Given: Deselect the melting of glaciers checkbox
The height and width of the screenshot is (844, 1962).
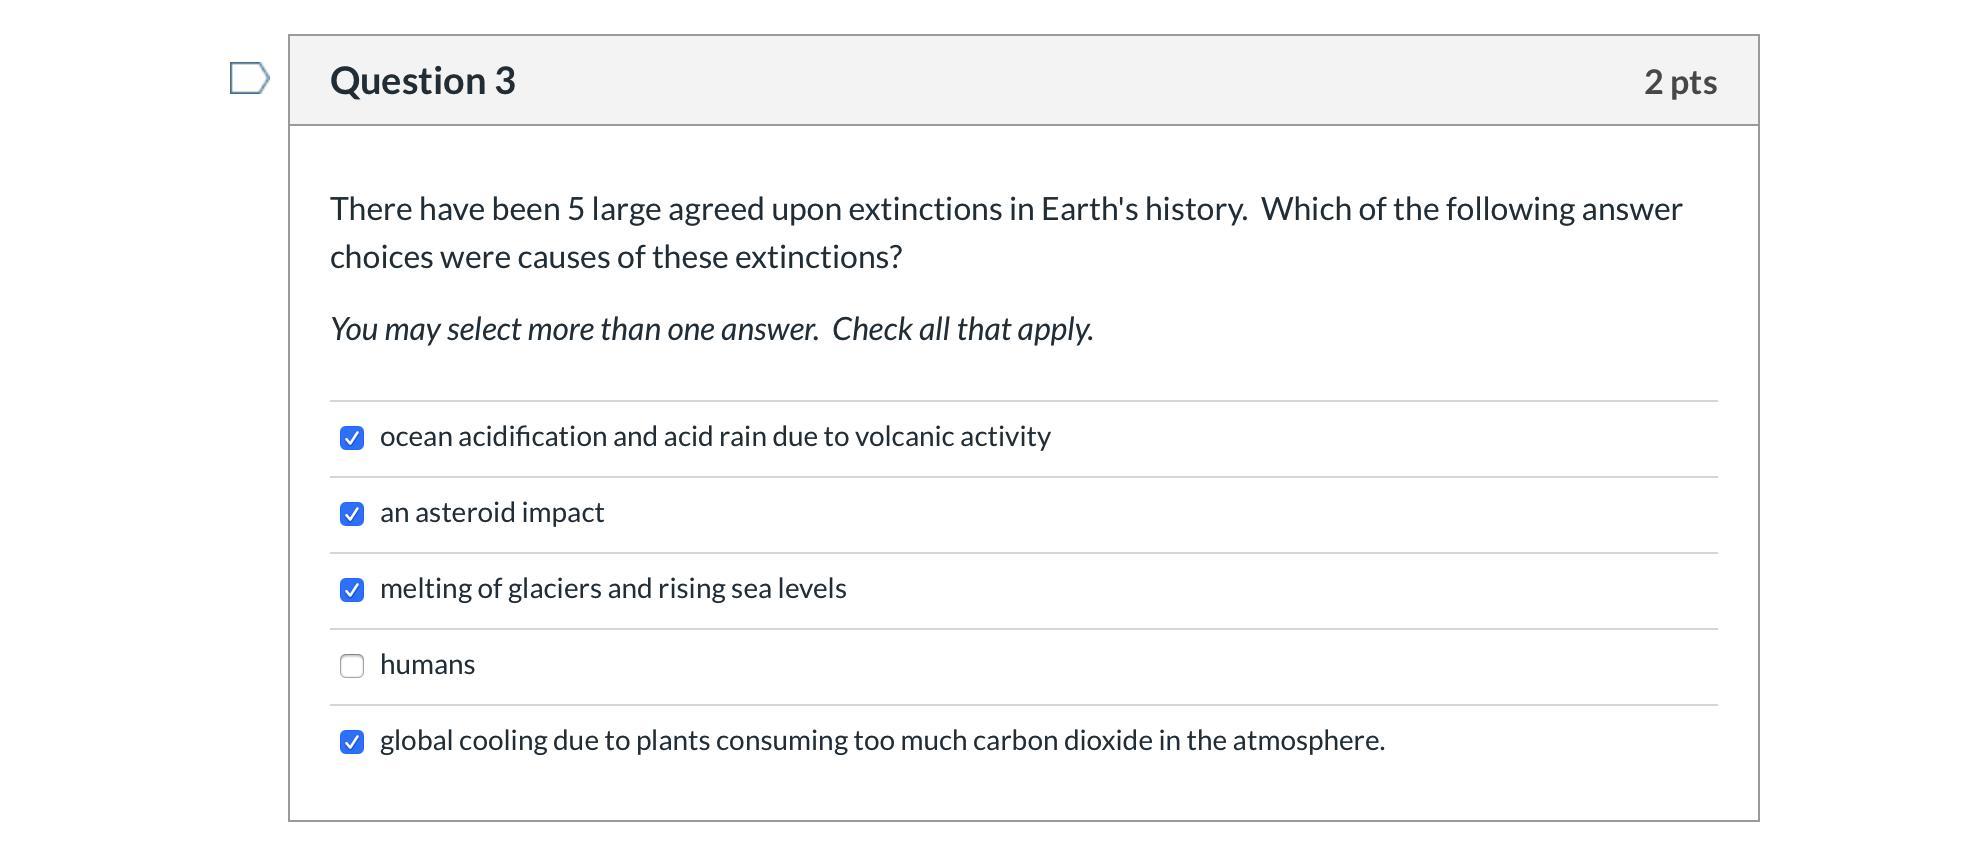Looking at the screenshot, I should point(352,590).
